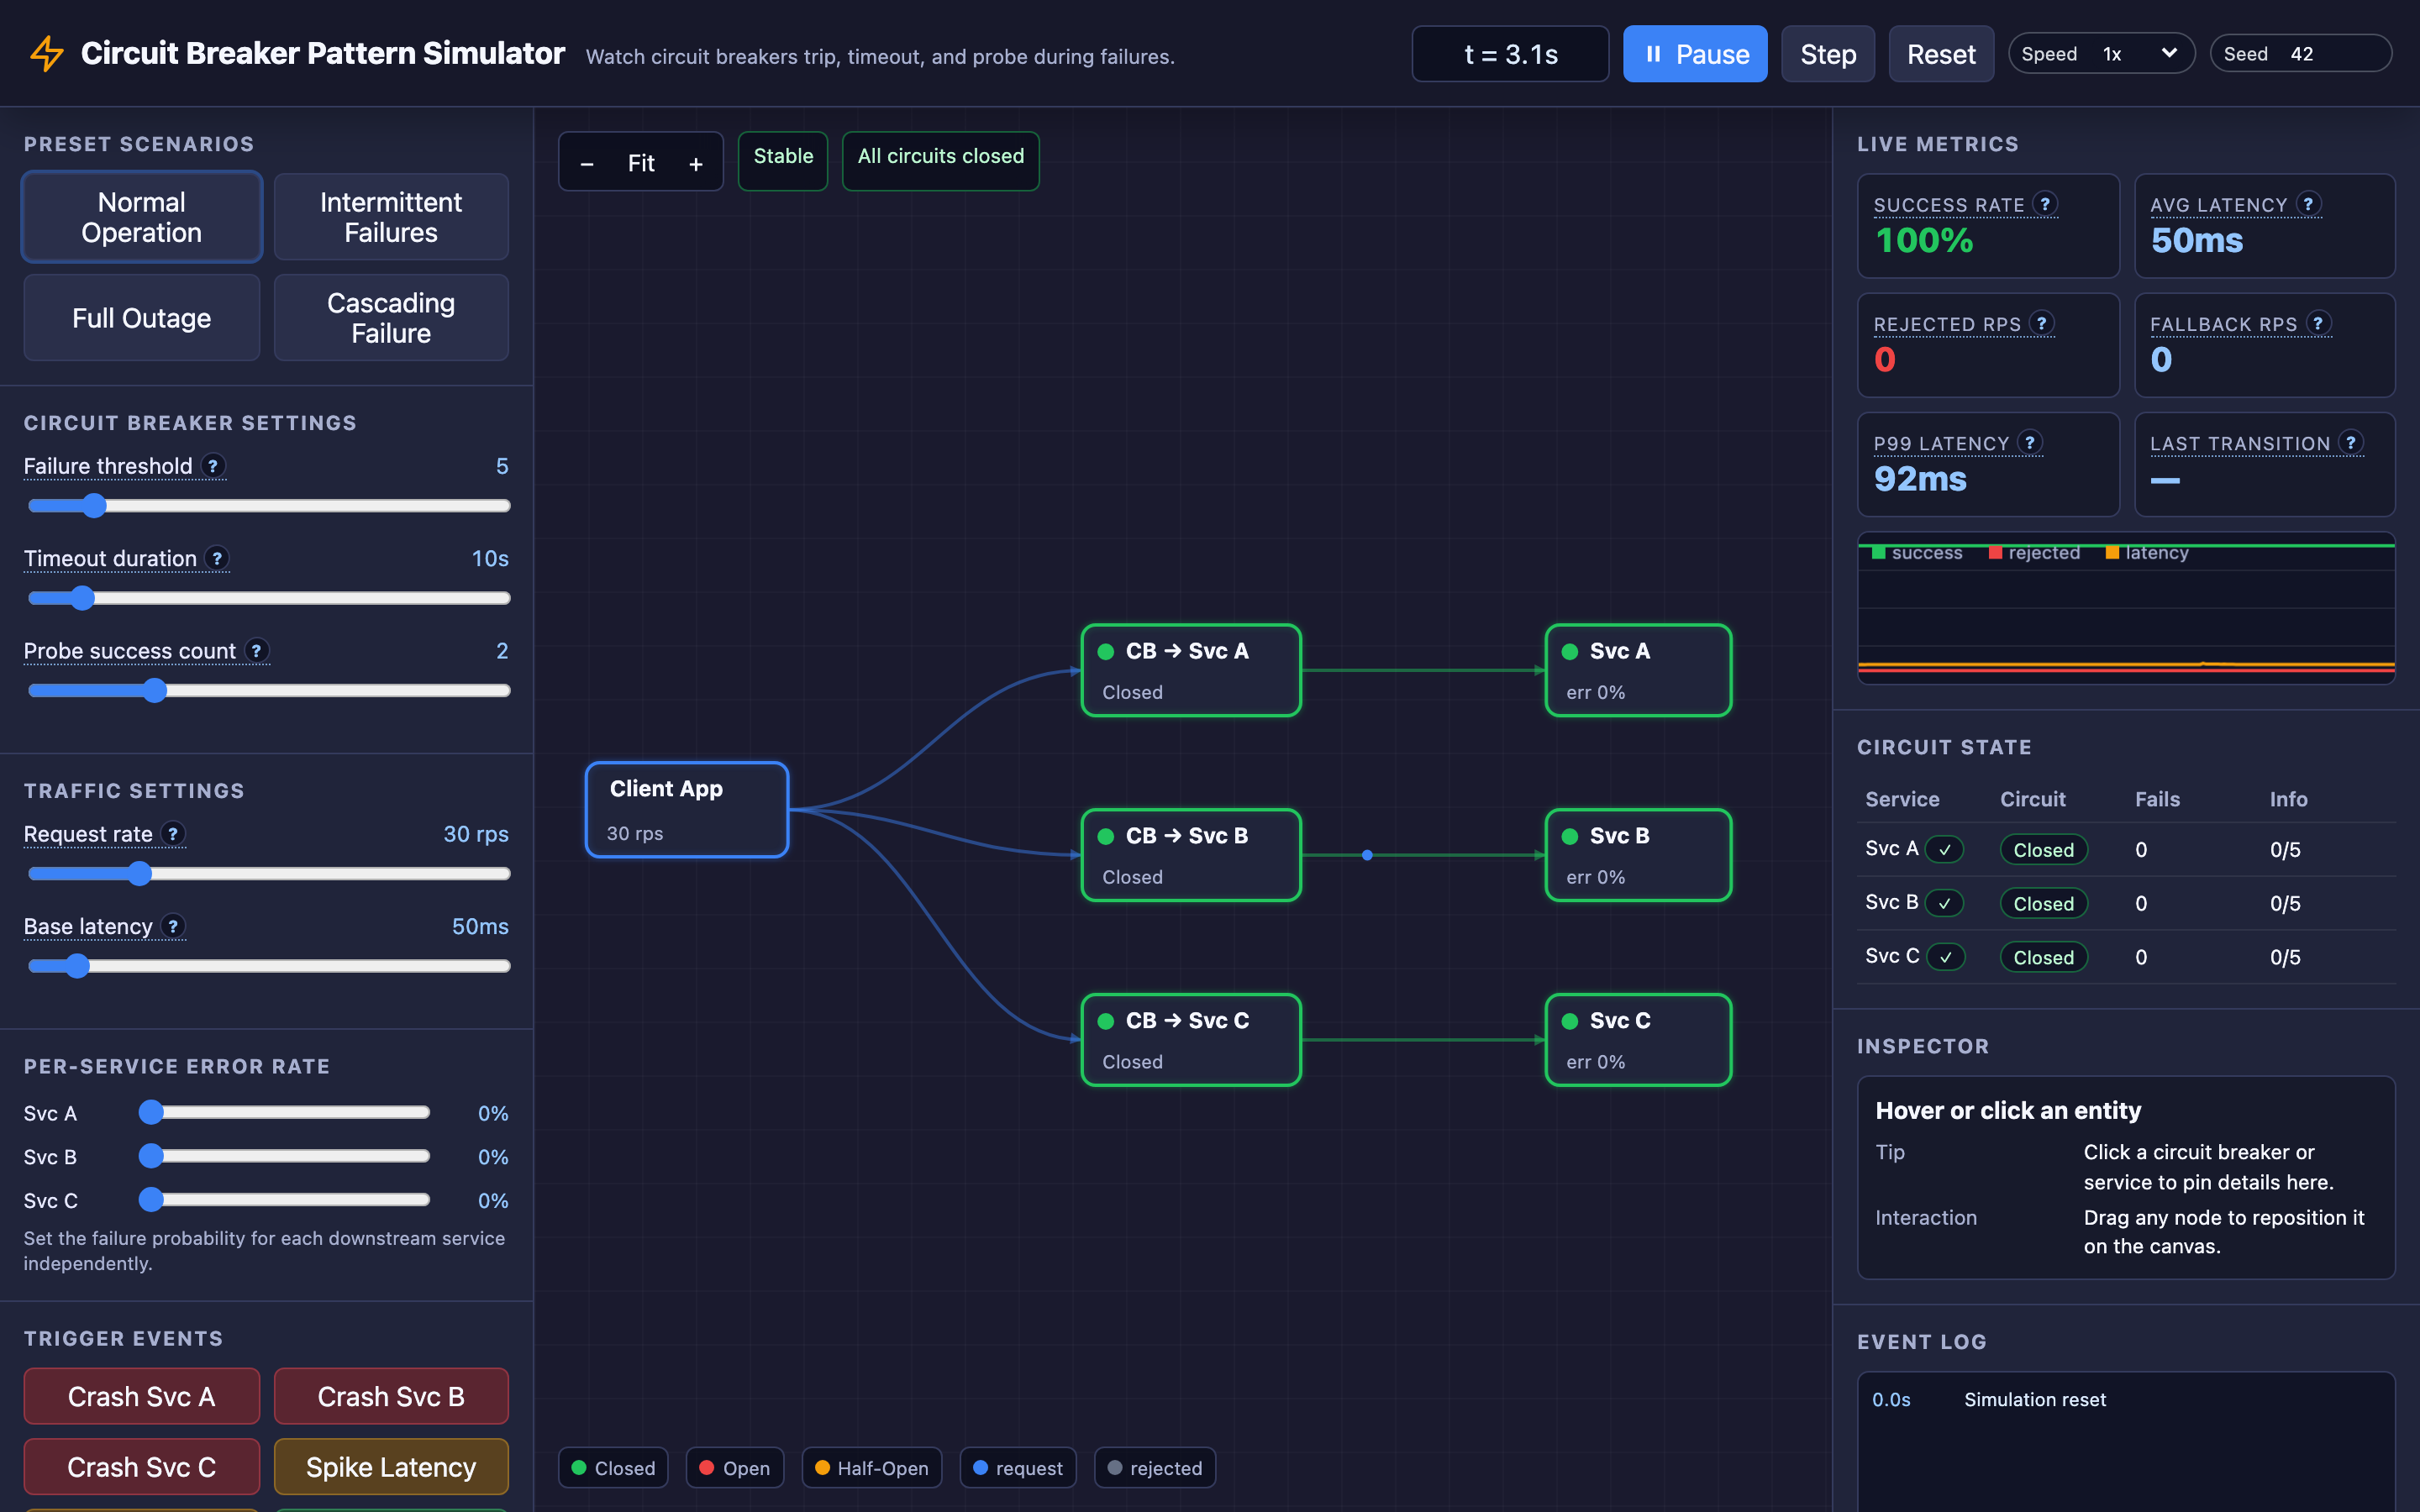Select the Client App node

687,810
